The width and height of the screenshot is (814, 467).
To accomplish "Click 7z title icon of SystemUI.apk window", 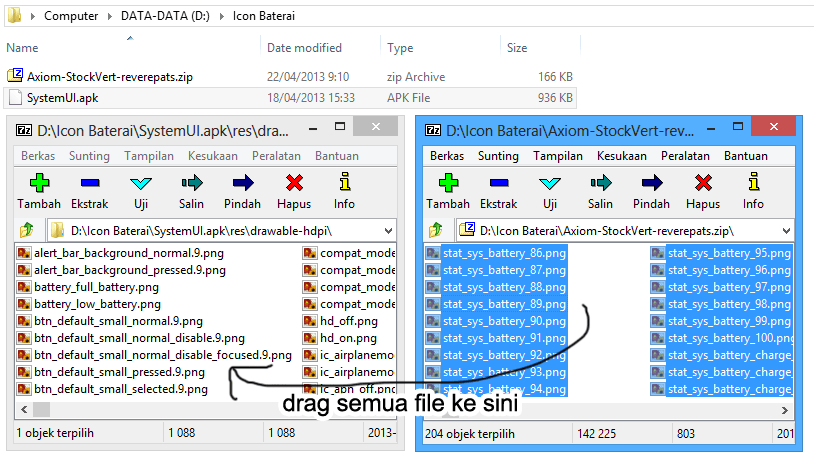I will coord(24,130).
